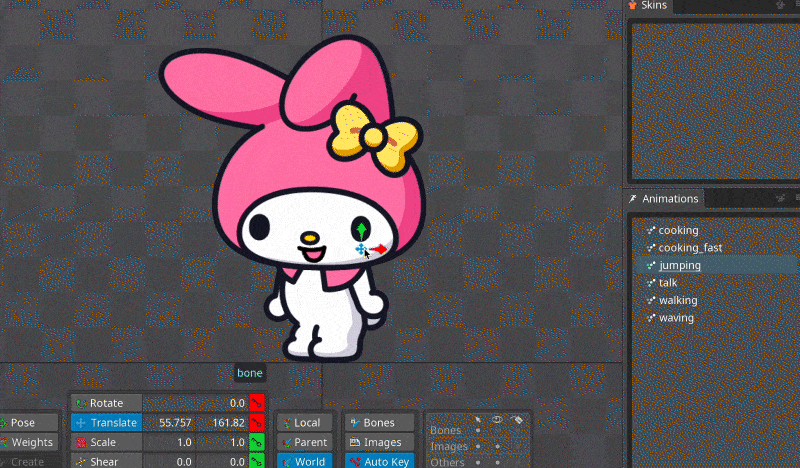The width and height of the screenshot is (800, 468).
Task: Select the cooking_fast animation
Action: 690,248
